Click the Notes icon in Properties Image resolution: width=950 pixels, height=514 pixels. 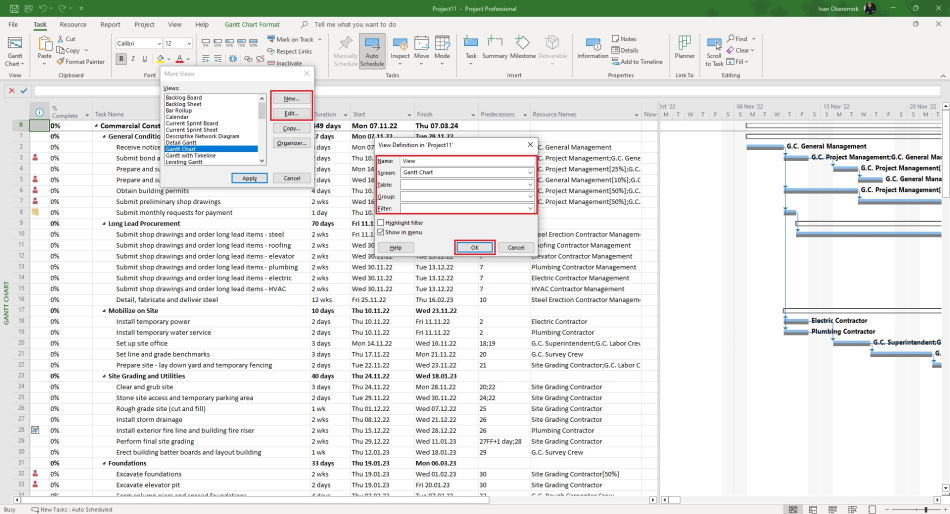click(x=616, y=39)
